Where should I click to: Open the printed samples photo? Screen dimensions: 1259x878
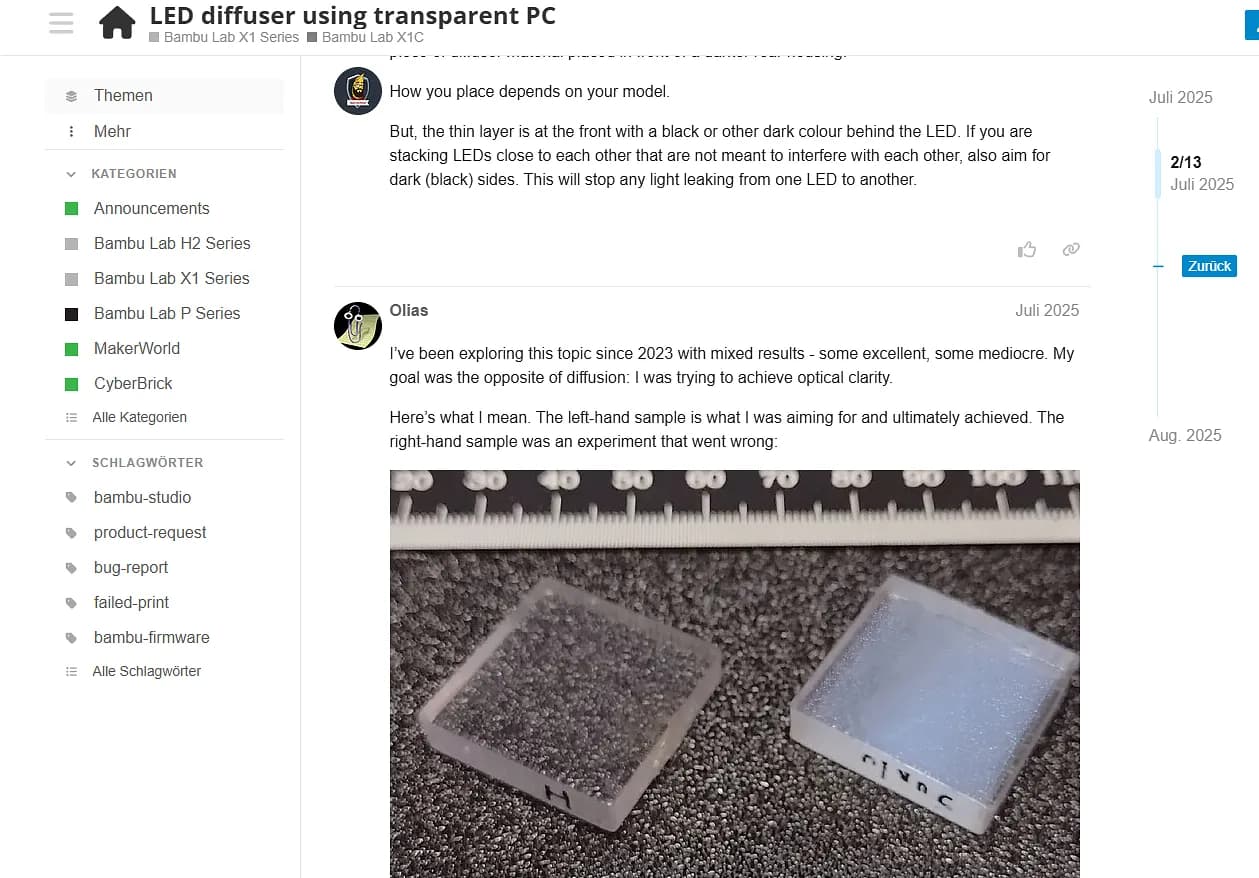tap(735, 674)
